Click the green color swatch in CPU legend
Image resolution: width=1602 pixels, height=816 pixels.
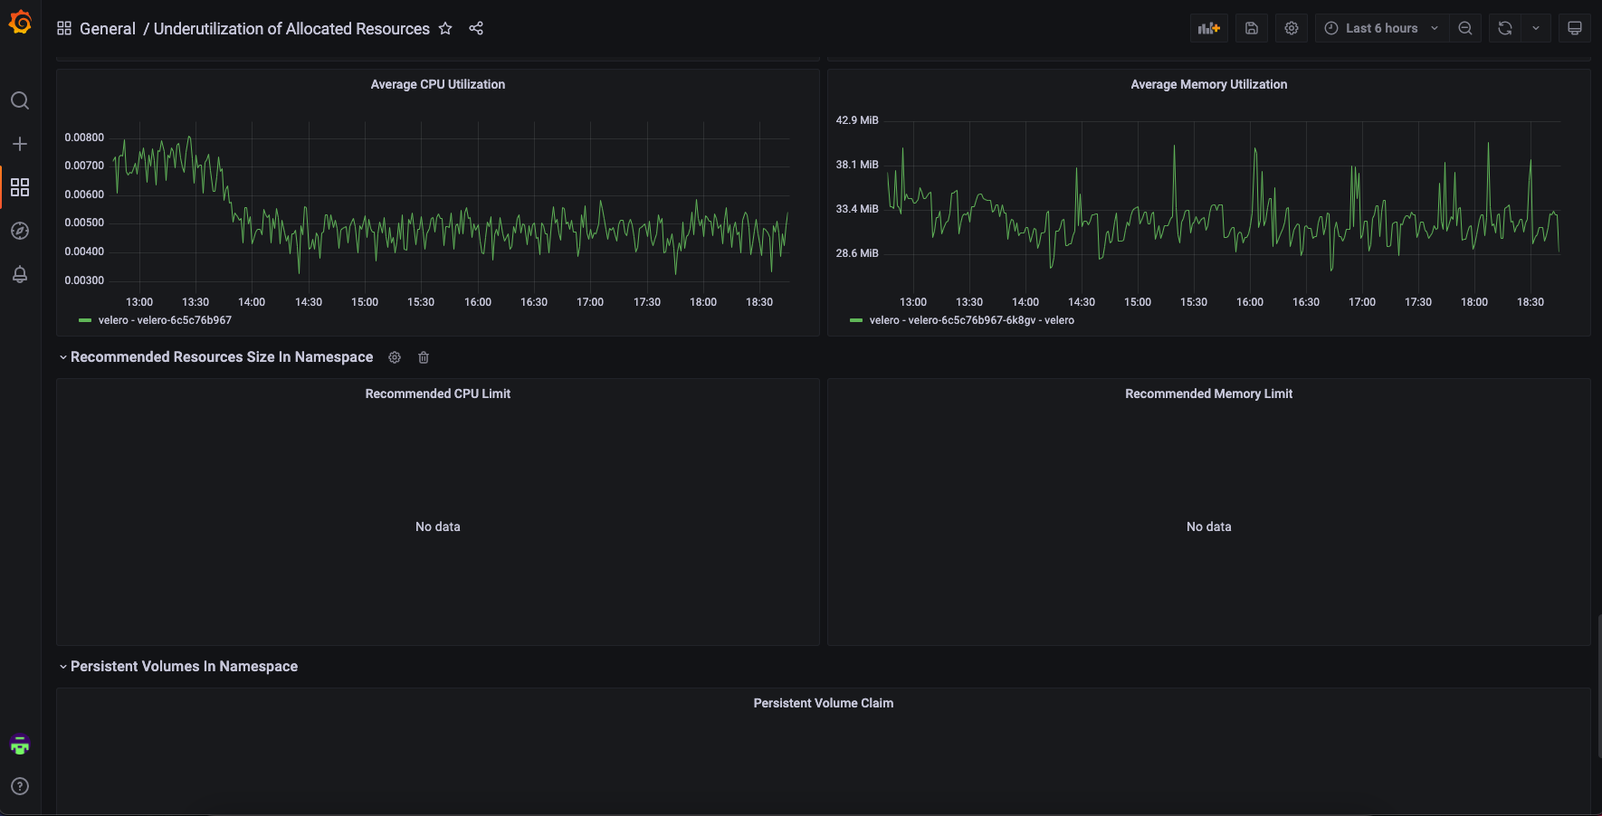tap(85, 321)
